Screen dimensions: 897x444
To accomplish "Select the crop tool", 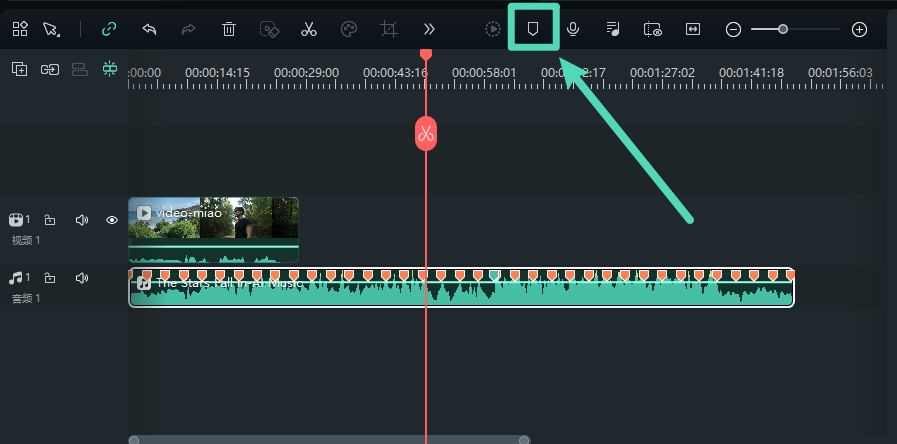I will click(x=389, y=29).
